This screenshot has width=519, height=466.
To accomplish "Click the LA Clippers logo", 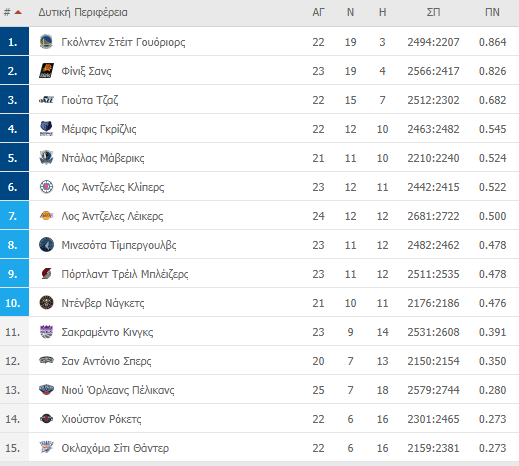I will tap(46, 187).
